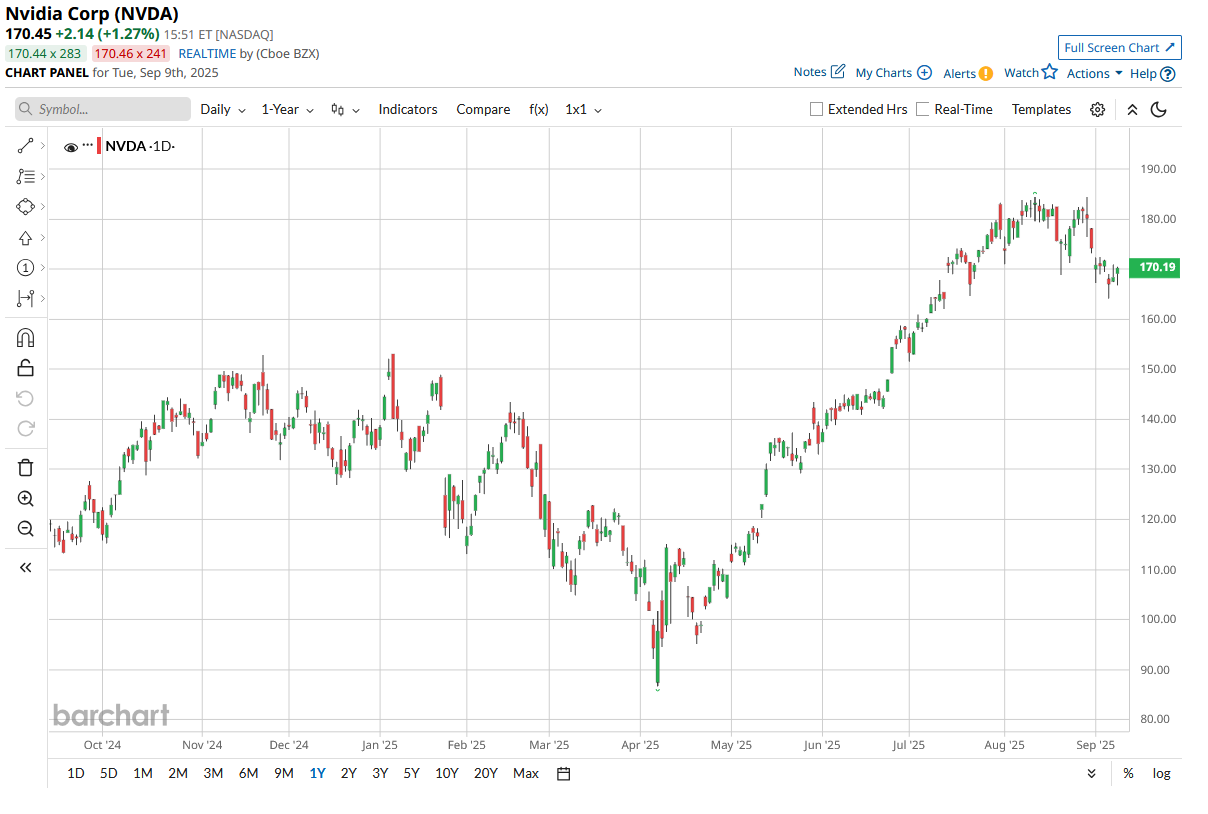Image resolution: width=1208 pixels, height=814 pixels.
Task: Open the Indicators menu
Action: pyautogui.click(x=408, y=109)
